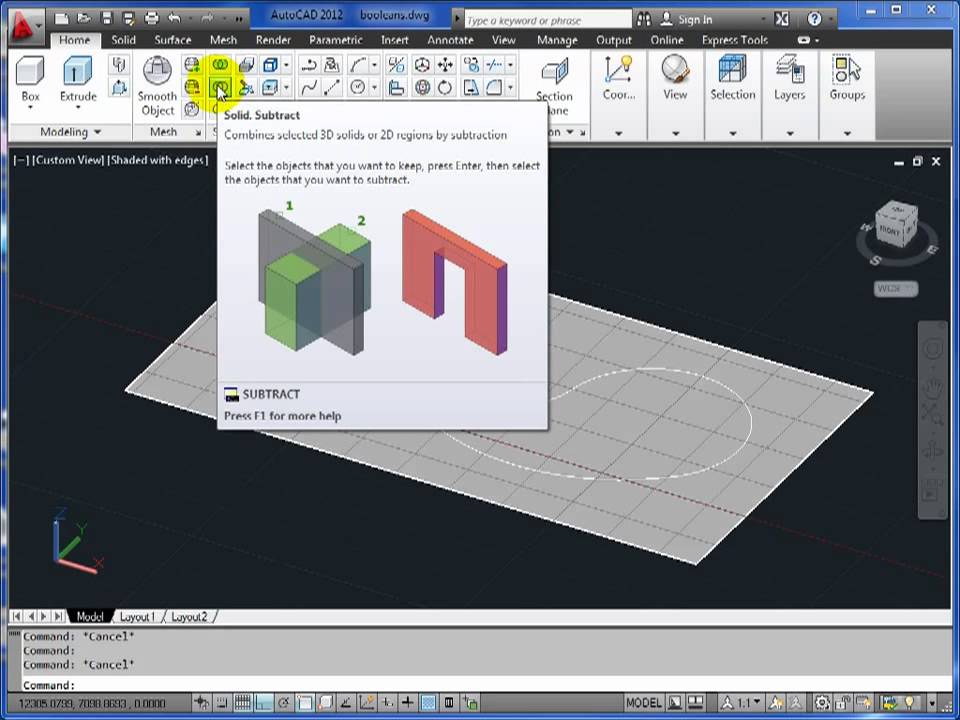Toggle Snap Mode in status bar
The height and width of the screenshot is (720, 960).
[x=222, y=702]
